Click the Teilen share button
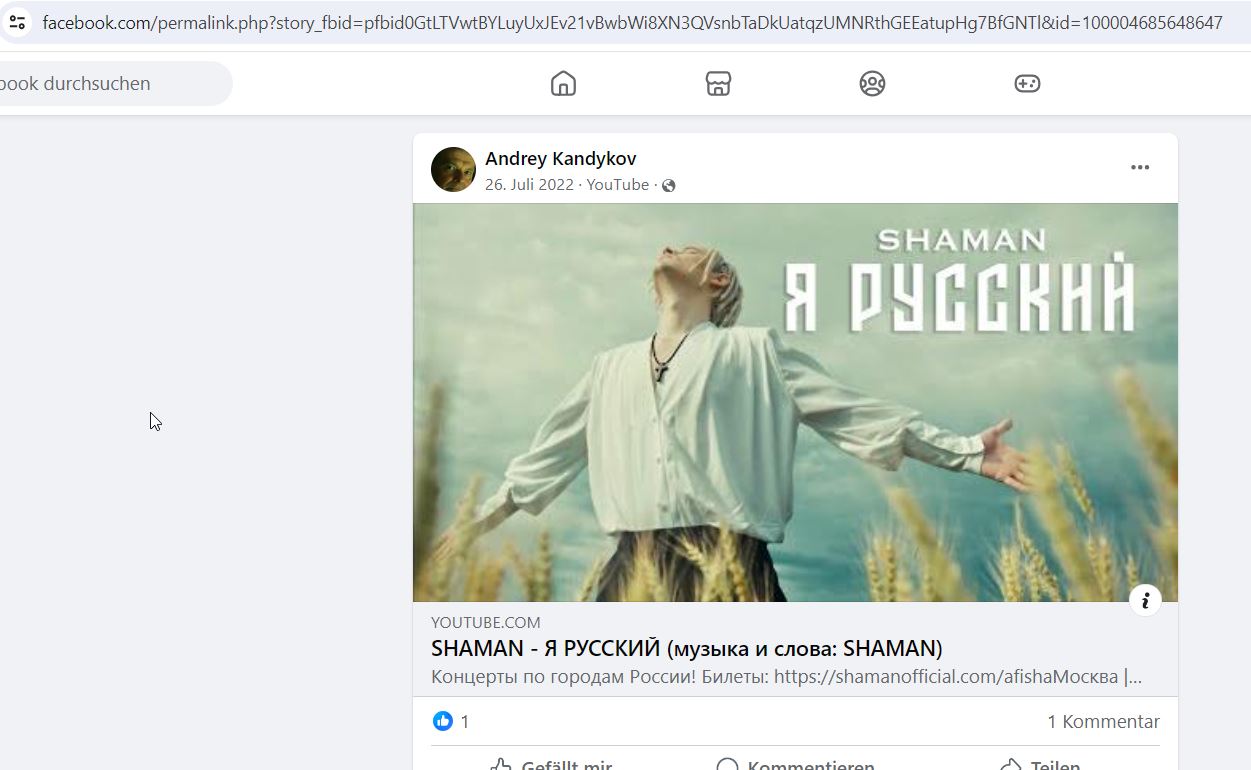This screenshot has height=770, width=1251. [x=1040, y=765]
